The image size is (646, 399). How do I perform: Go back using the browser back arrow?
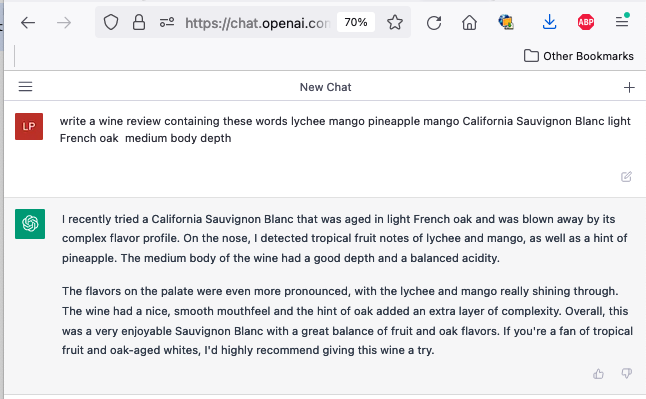click(x=28, y=23)
